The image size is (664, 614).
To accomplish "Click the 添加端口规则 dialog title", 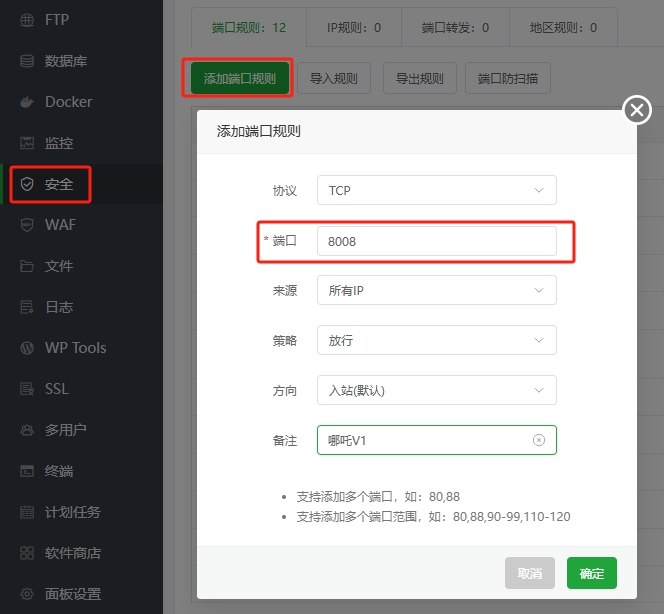I will pos(259,131).
